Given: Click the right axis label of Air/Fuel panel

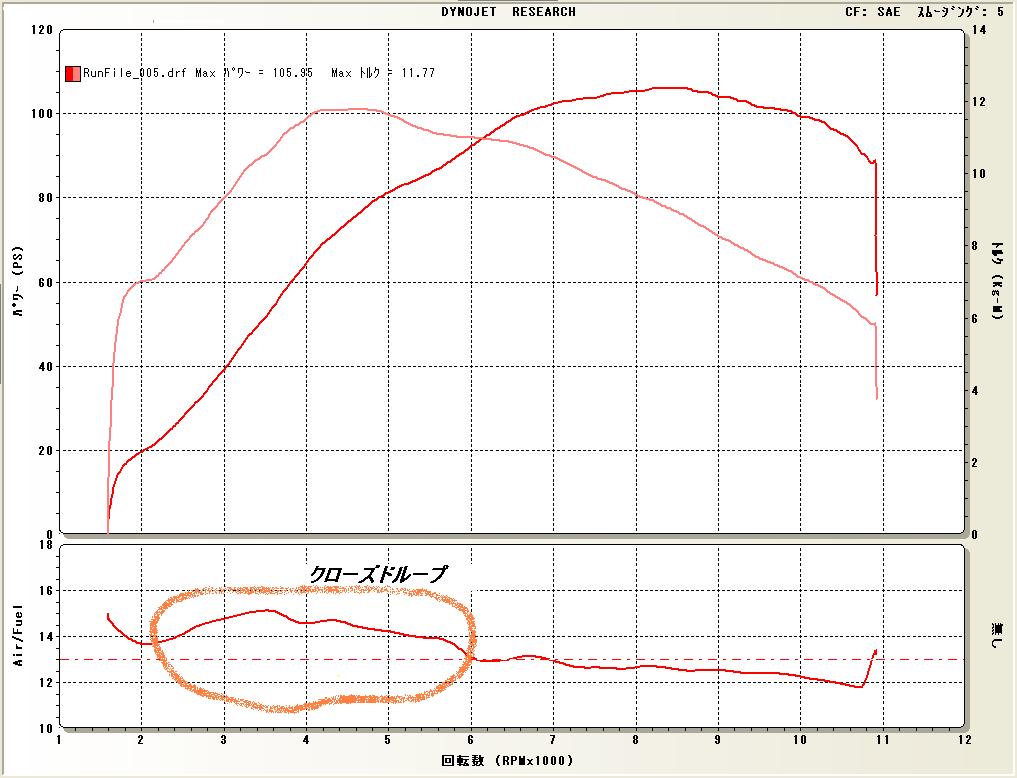Looking at the screenshot, I should coord(998,635).
